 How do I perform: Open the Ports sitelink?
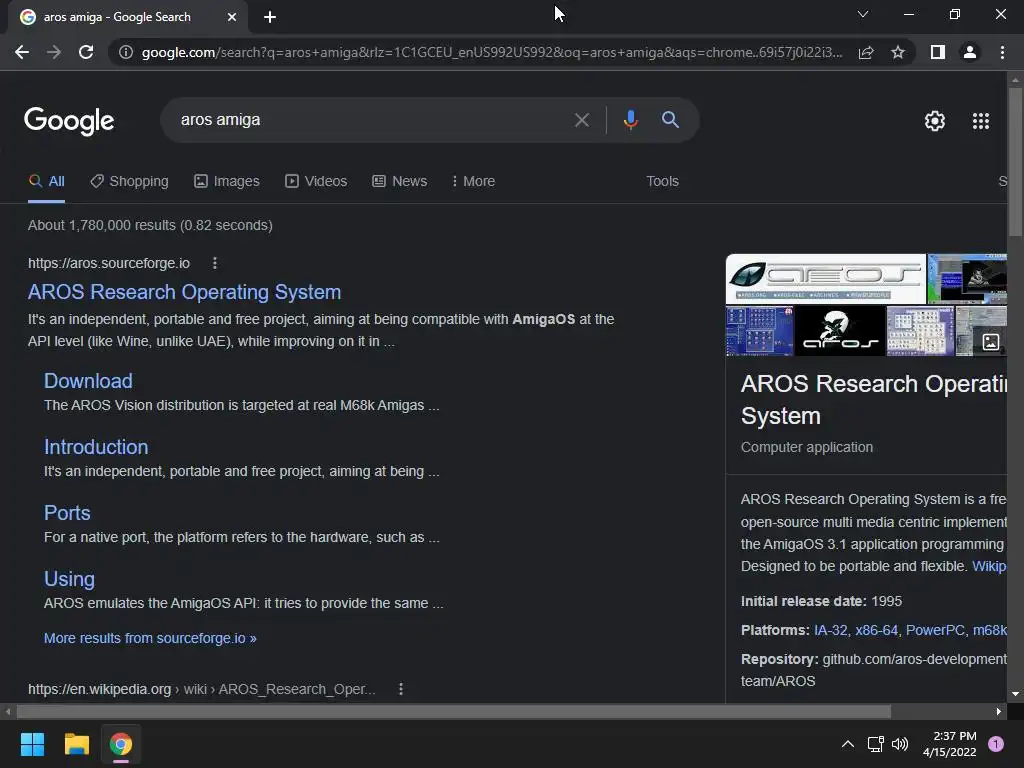coord(67,513)
